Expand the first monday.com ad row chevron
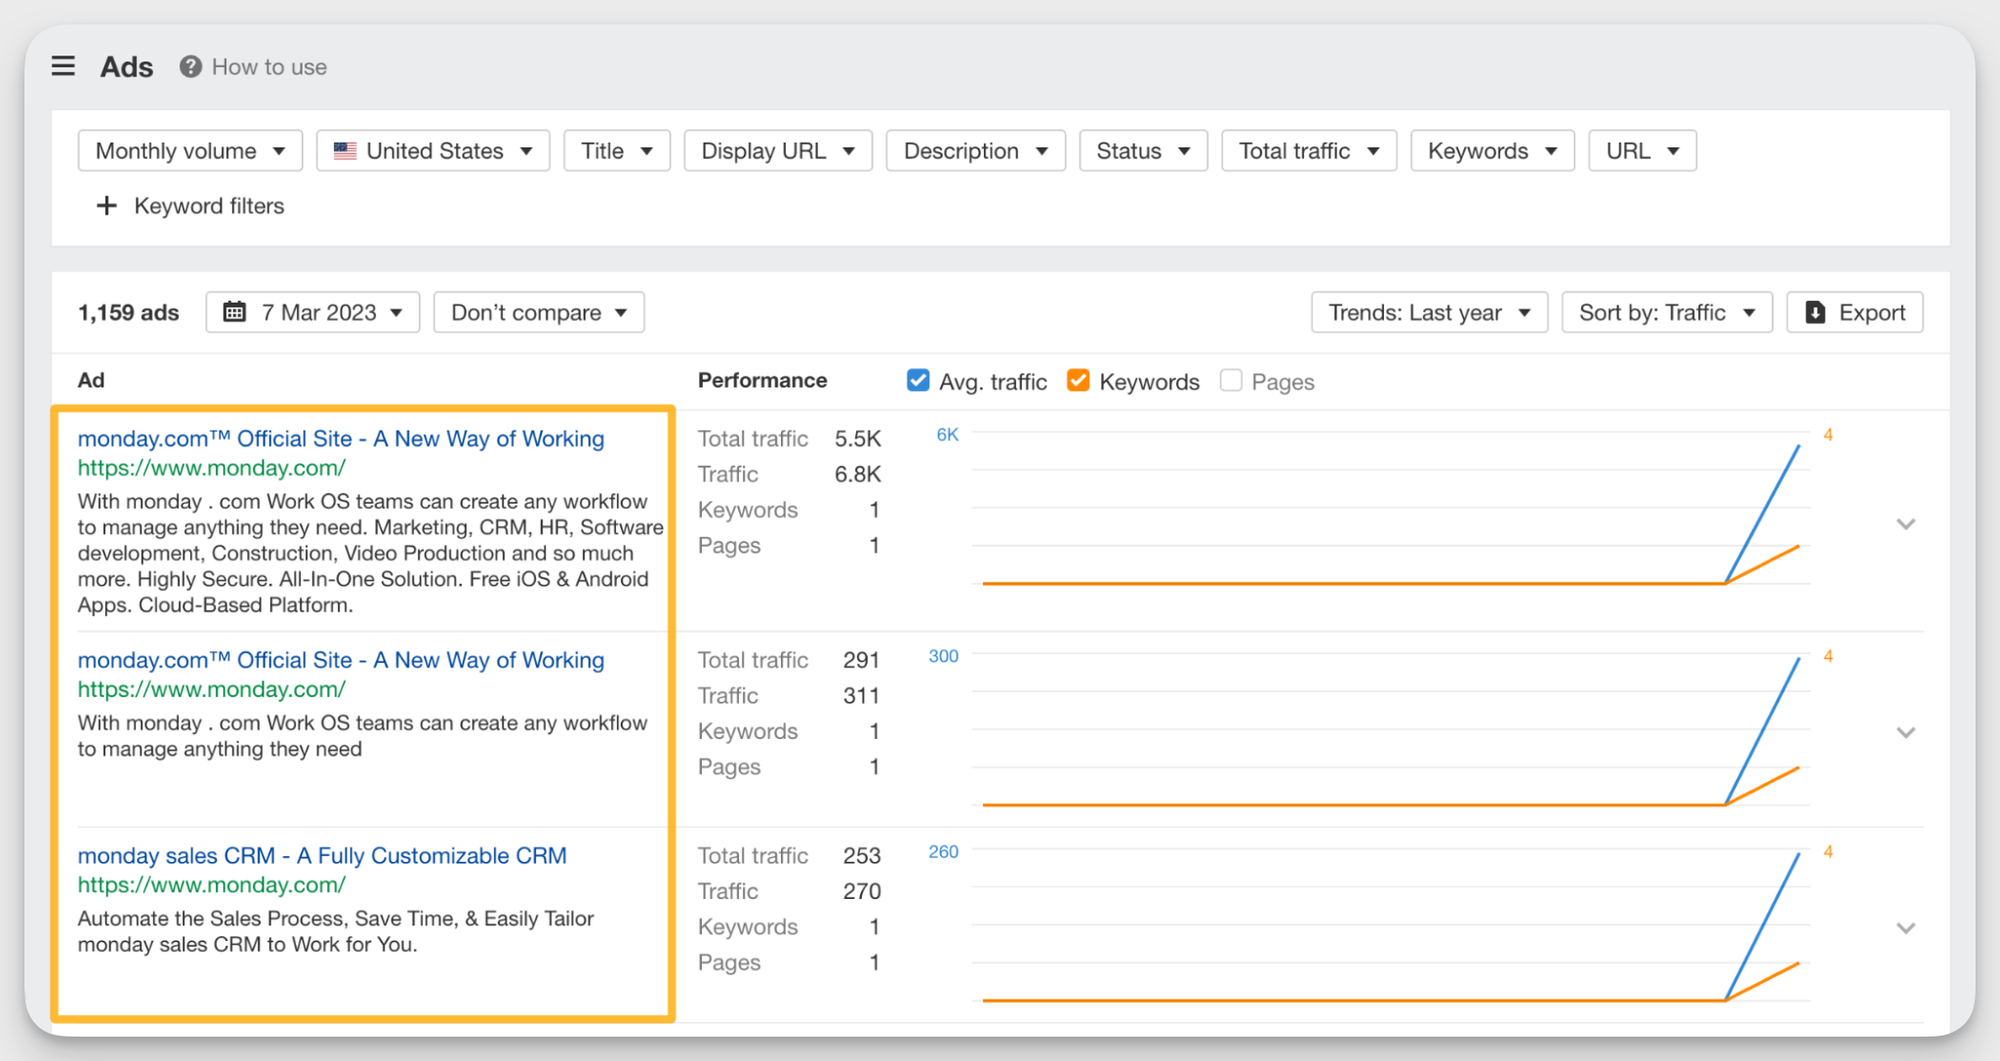Image resolution: width=2000 pixels, height=1061 pixels. pyautogui.click(x=1906, y=524)
